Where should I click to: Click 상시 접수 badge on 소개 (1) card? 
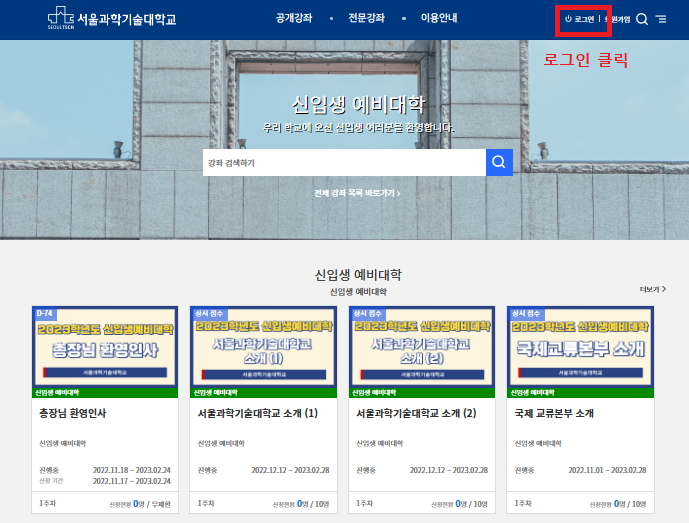[x=209, y=314]
